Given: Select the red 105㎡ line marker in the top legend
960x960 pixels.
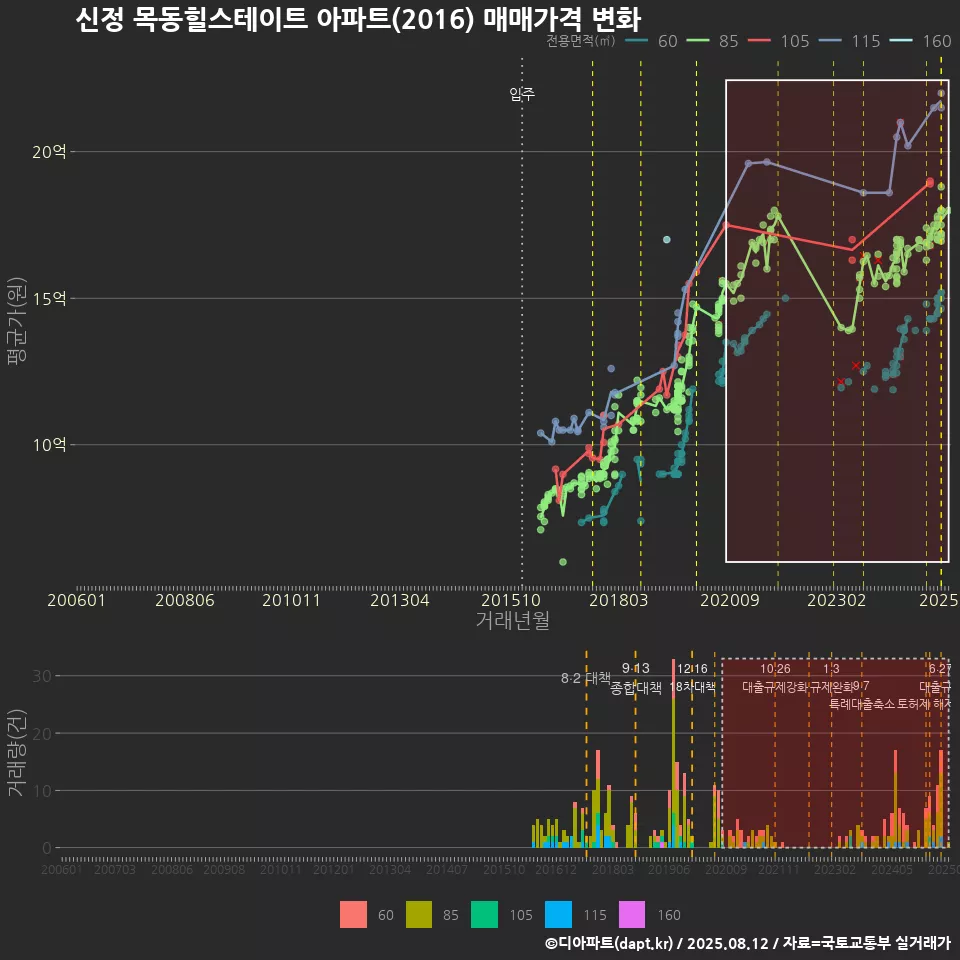Looking at the screenshot, I should coord(759,41).
